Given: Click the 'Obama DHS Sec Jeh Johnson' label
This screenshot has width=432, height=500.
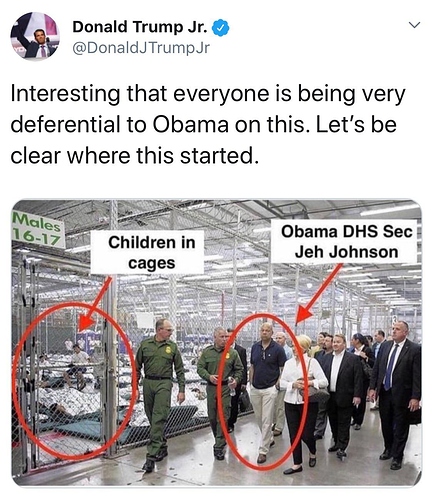Looking at the screenshot, I should point(346,241).
